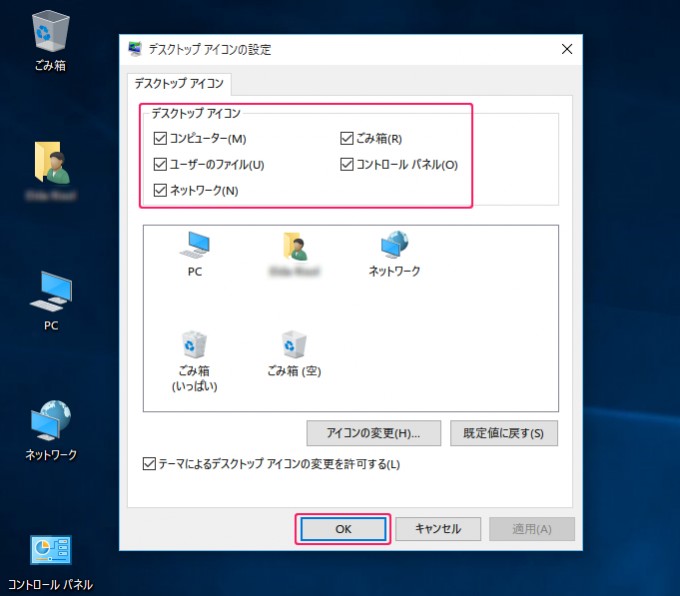Click the 既定値に戻す(S) button

(503, 433)
